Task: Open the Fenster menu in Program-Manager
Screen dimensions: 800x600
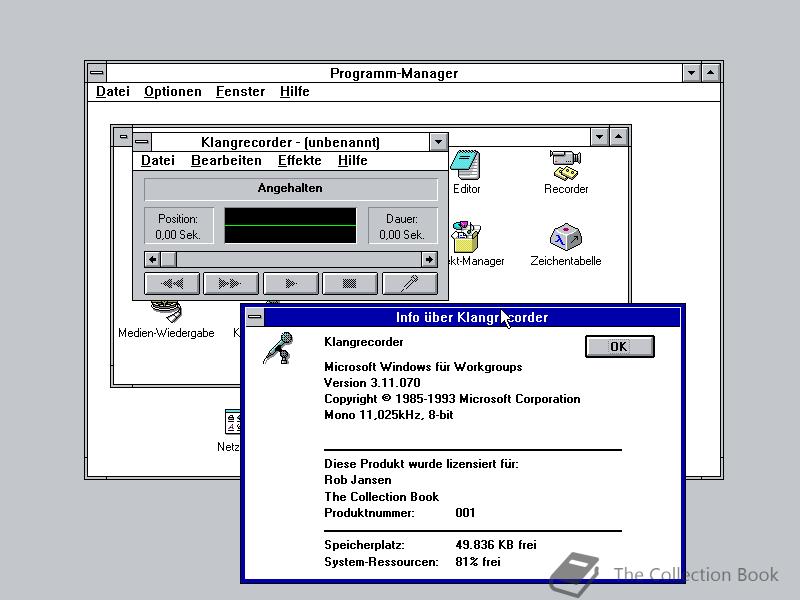Action: coord(240,91)
